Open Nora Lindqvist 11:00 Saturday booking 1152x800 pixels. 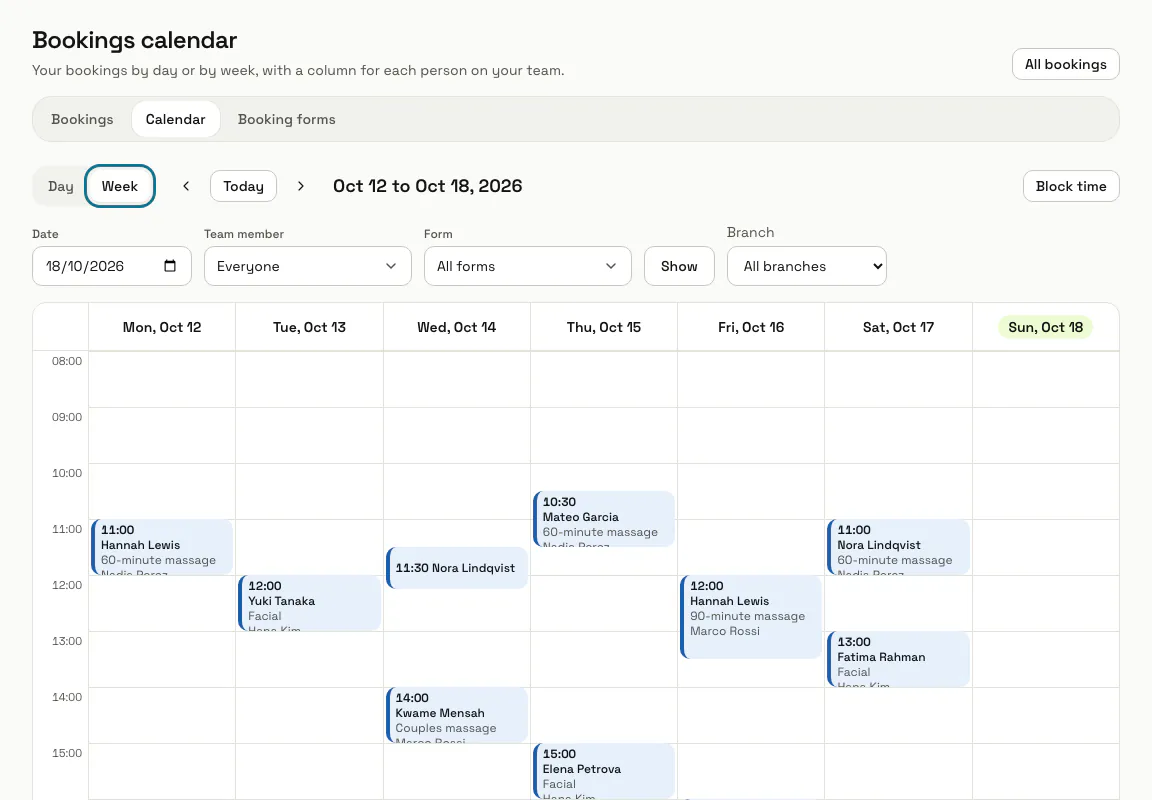[899, 547]
